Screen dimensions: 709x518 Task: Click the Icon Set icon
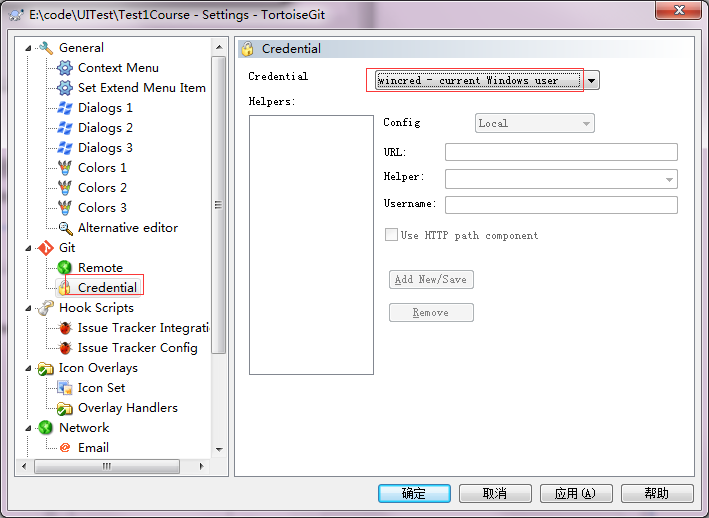click(65, 388)
